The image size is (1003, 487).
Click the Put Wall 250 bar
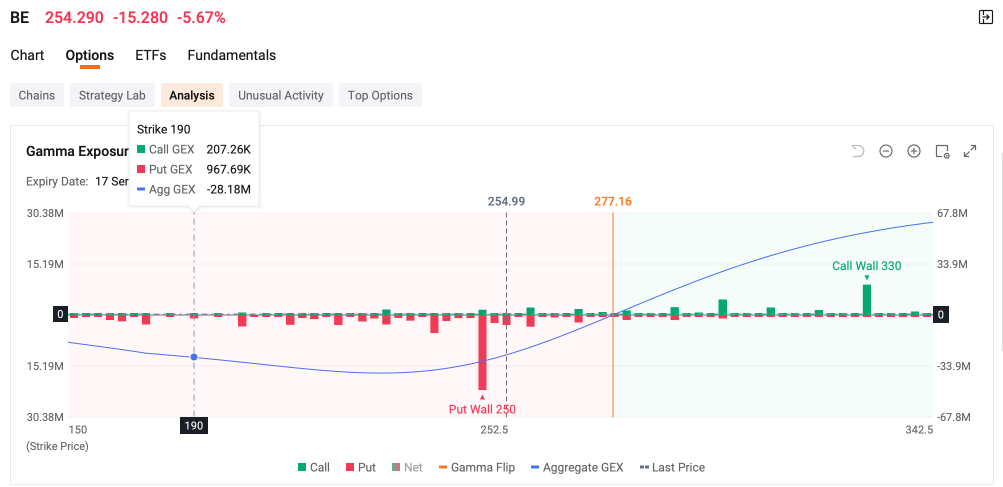[x=482, y=352]
